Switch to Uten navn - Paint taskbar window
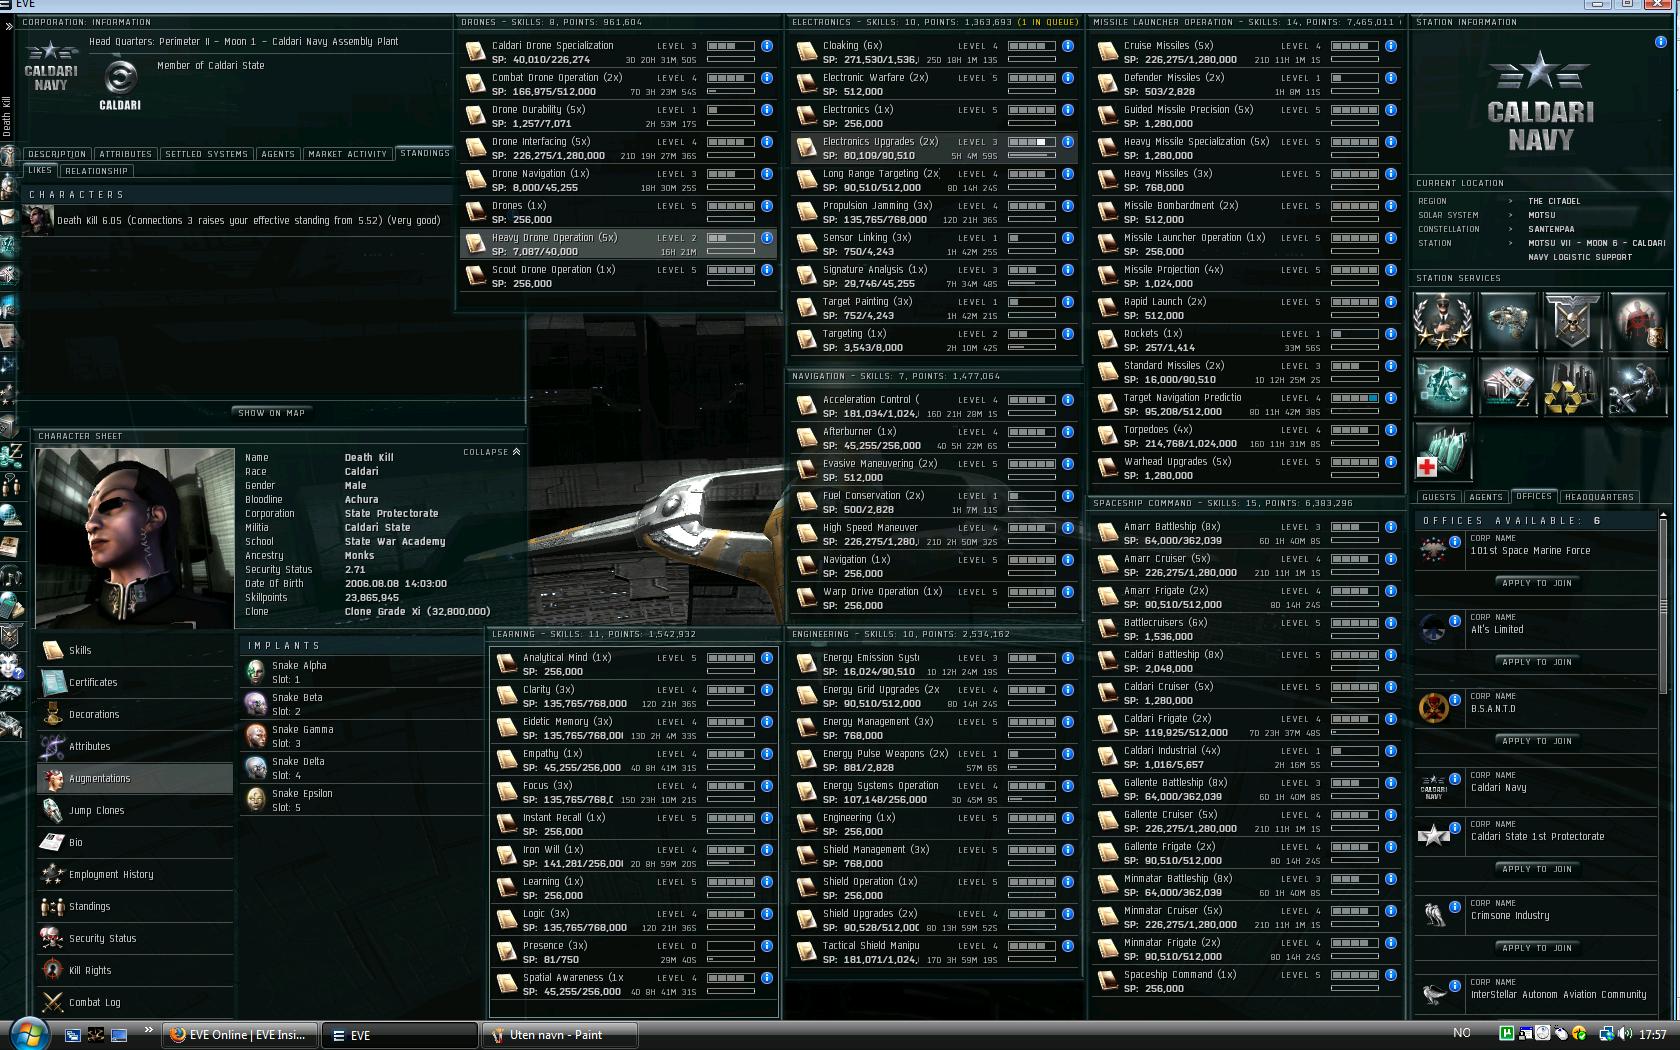 pos(560,1035)
